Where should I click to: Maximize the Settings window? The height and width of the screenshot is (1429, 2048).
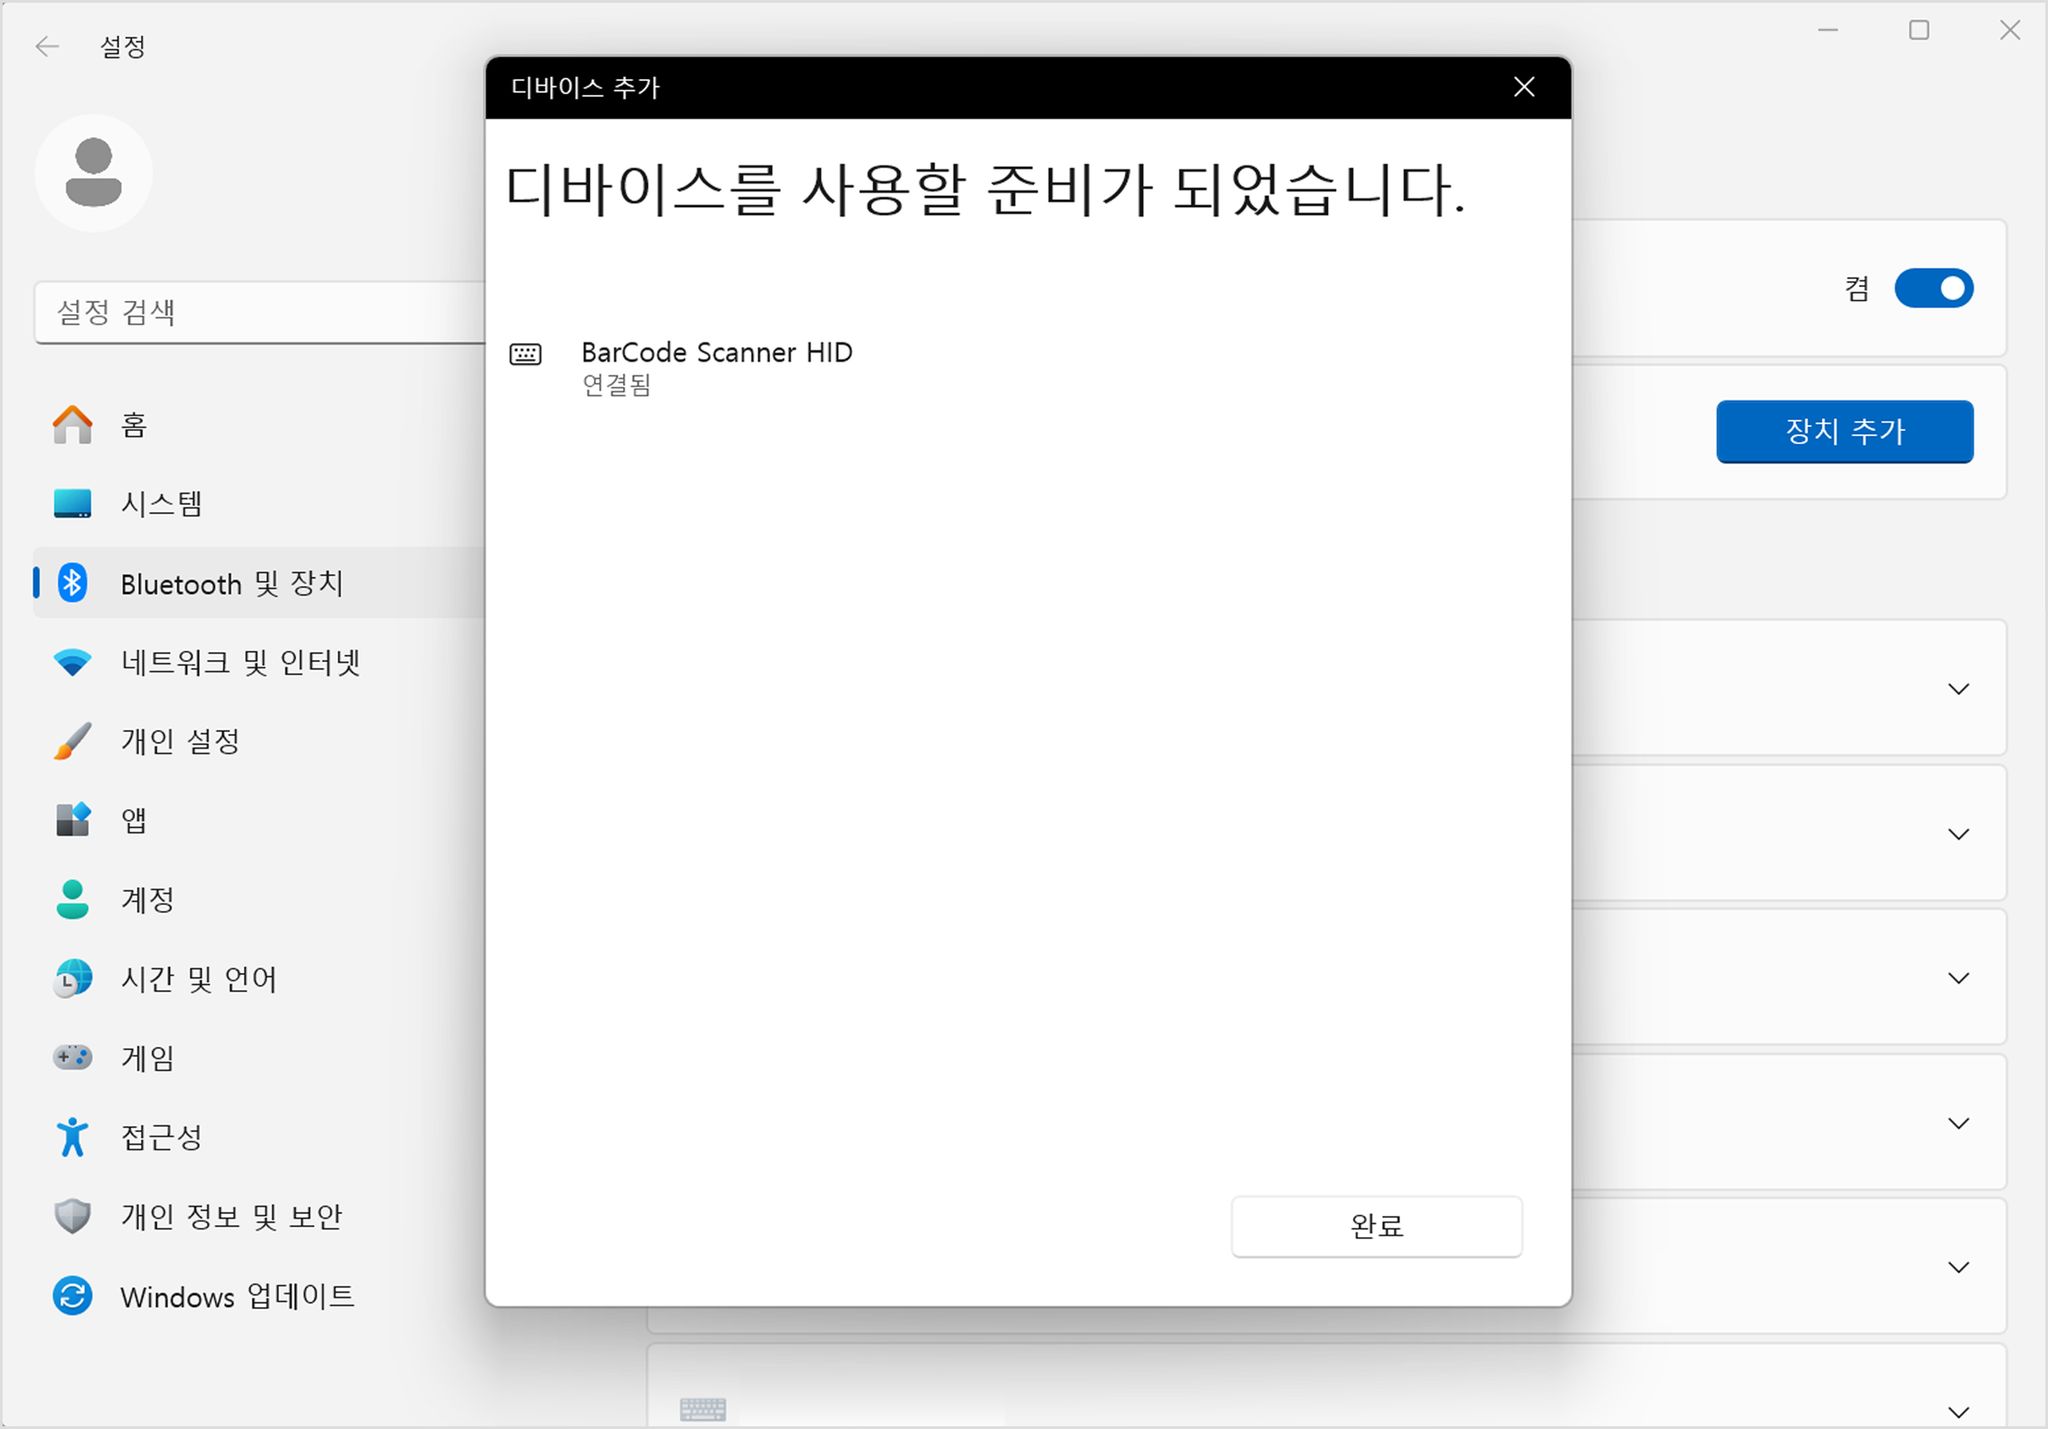pyautogui.click(x=1919, y=31)
